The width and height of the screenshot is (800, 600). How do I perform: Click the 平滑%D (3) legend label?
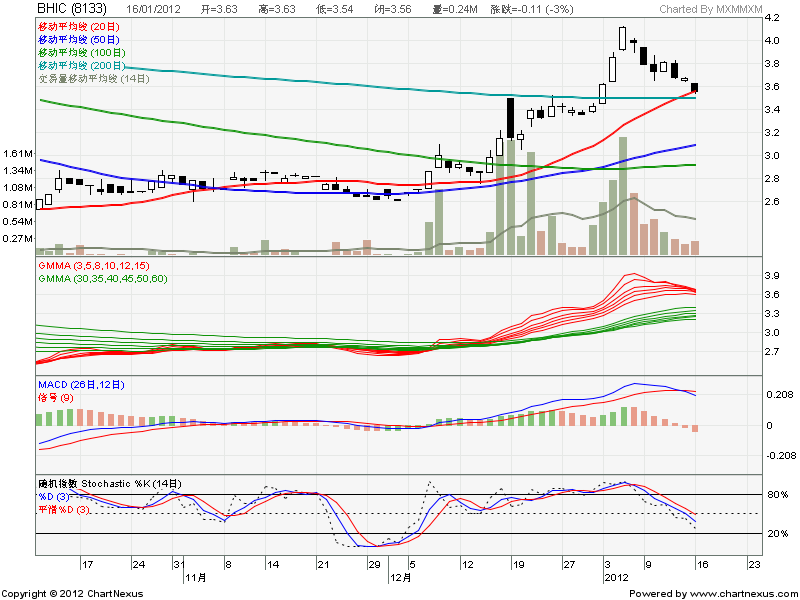pos(64,511)
